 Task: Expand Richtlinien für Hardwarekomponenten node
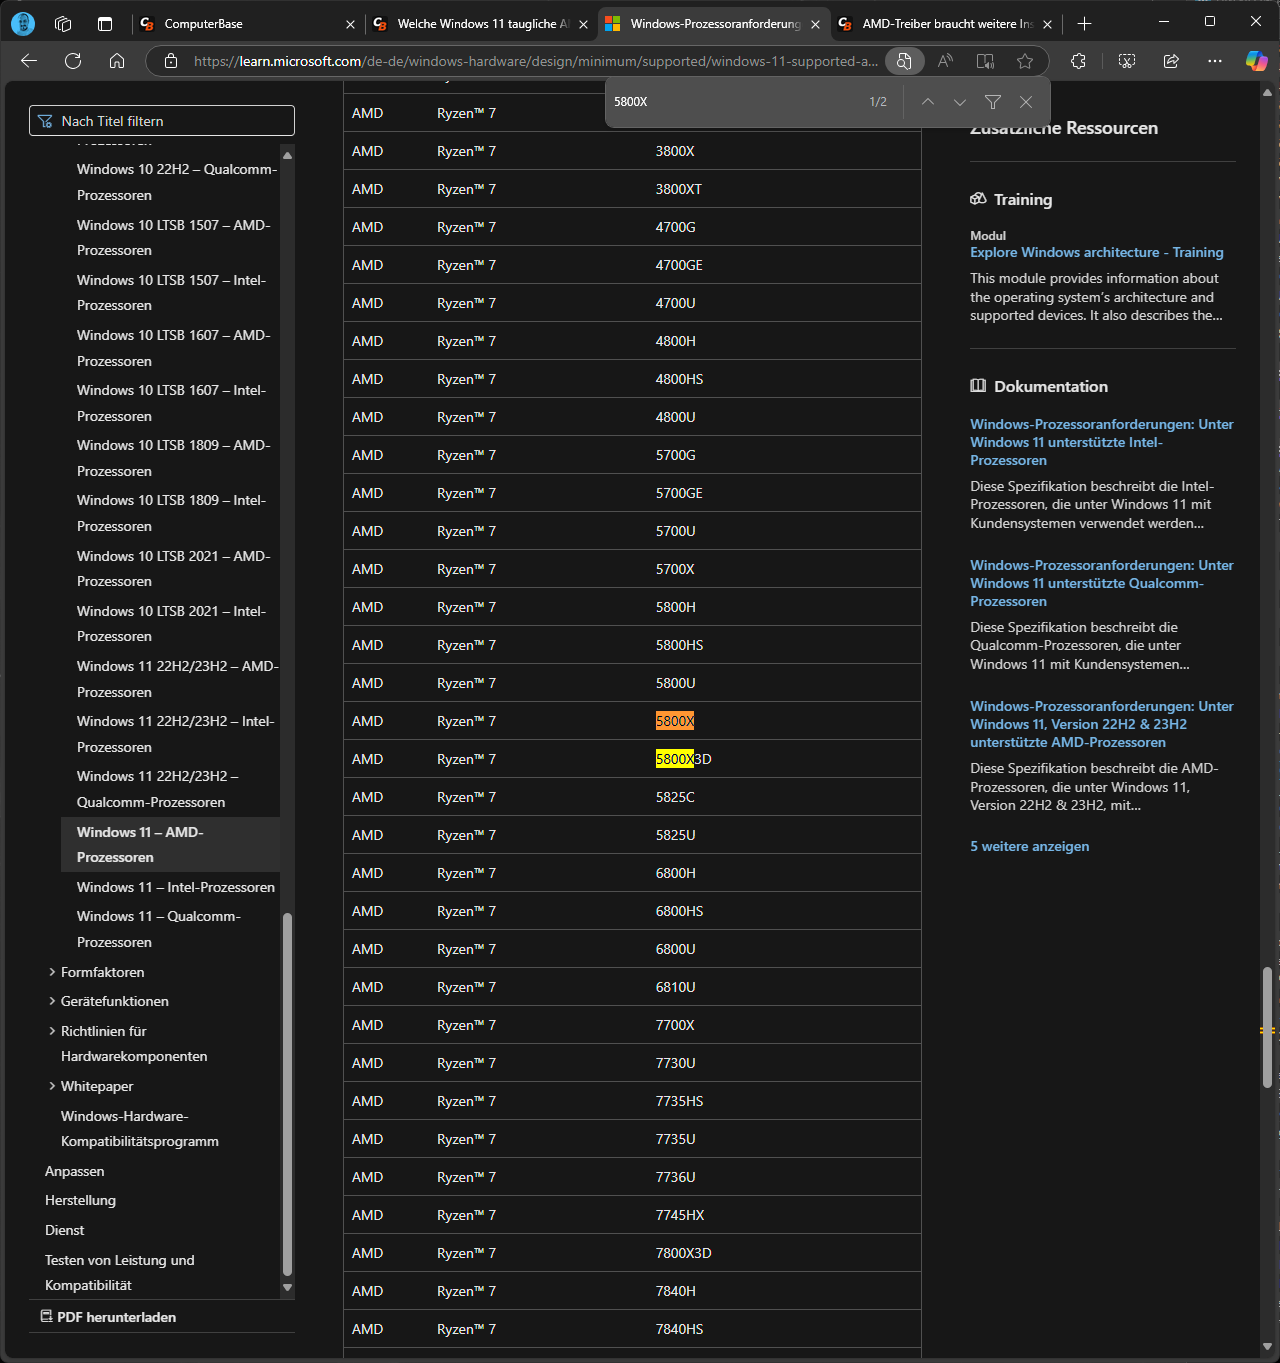tap(52, 1031)
